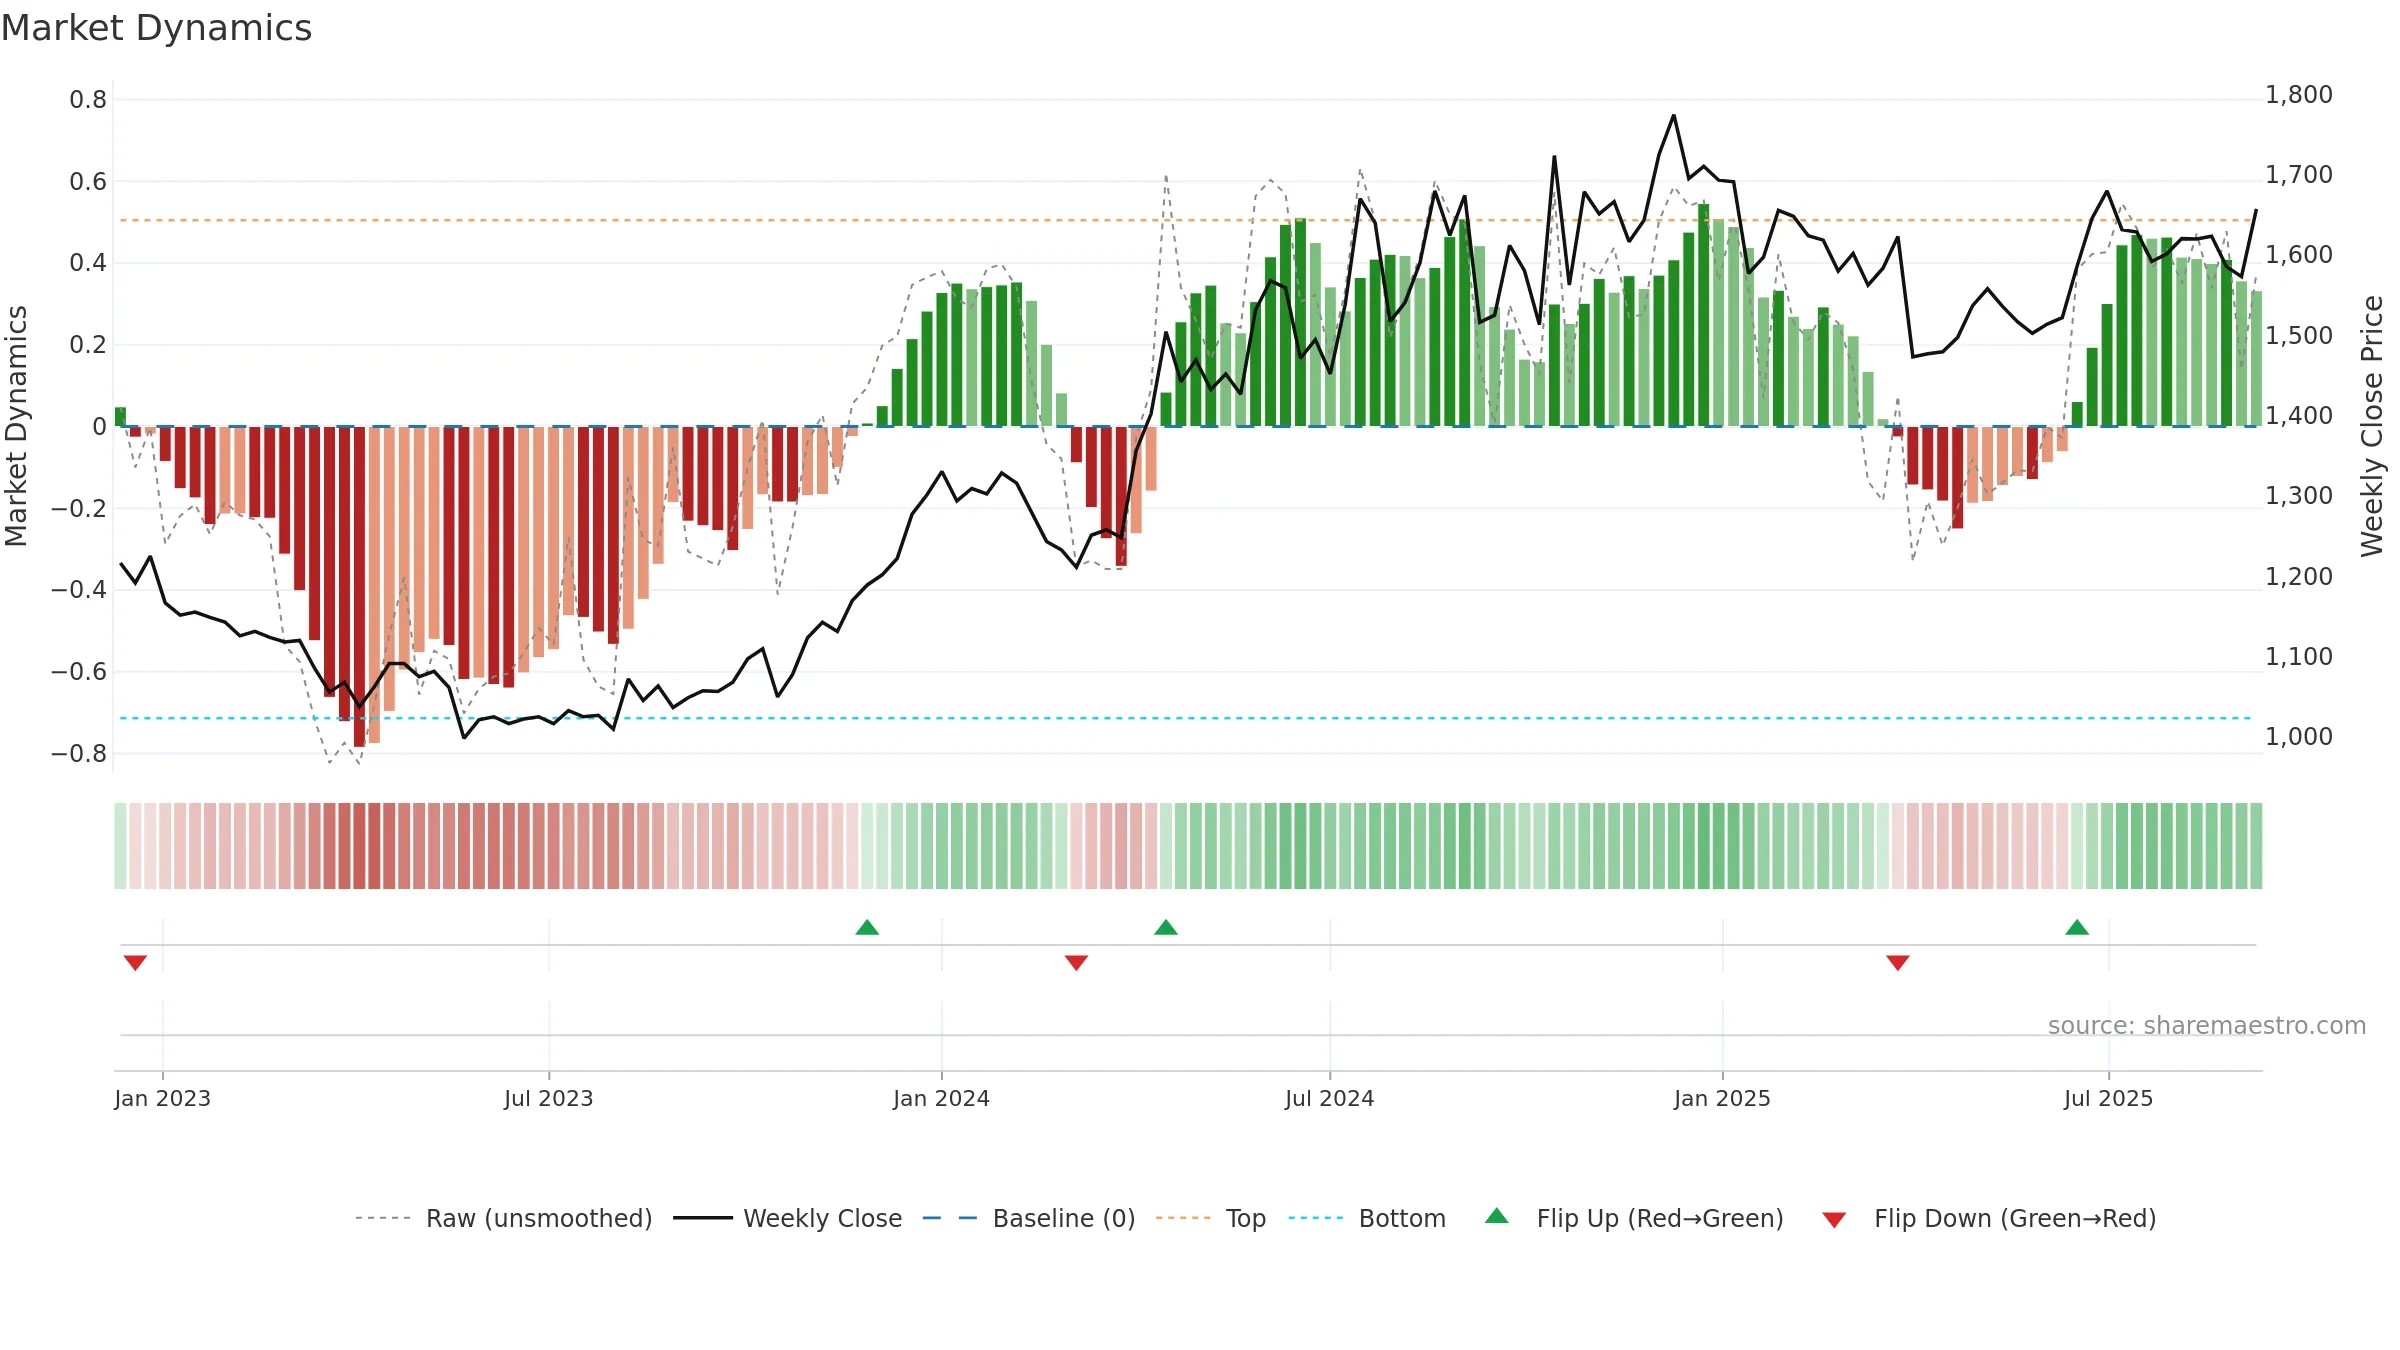Click the 1,100 price axis tick
The image size is (2400, 1350).
pos(2299,657)
